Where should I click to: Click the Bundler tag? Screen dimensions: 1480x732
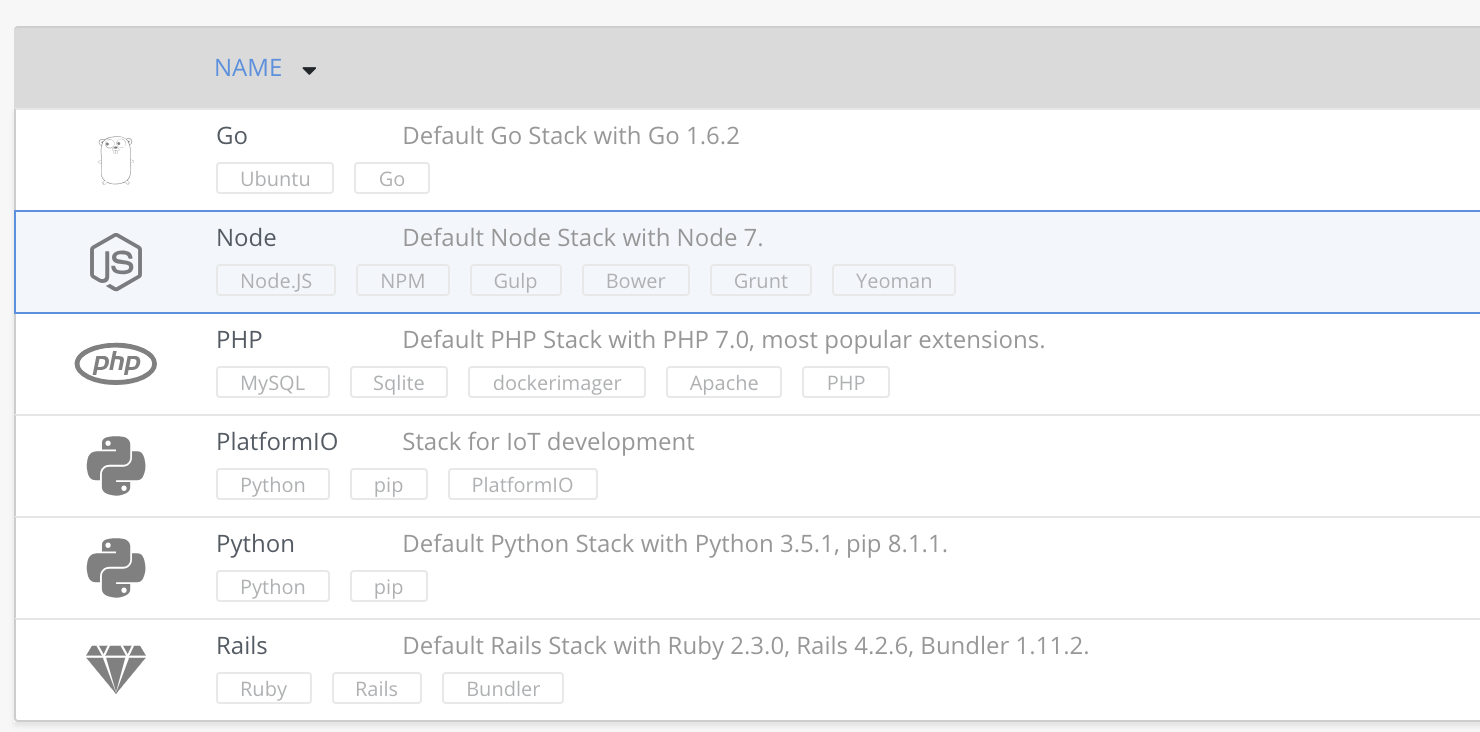pos(503,689)
